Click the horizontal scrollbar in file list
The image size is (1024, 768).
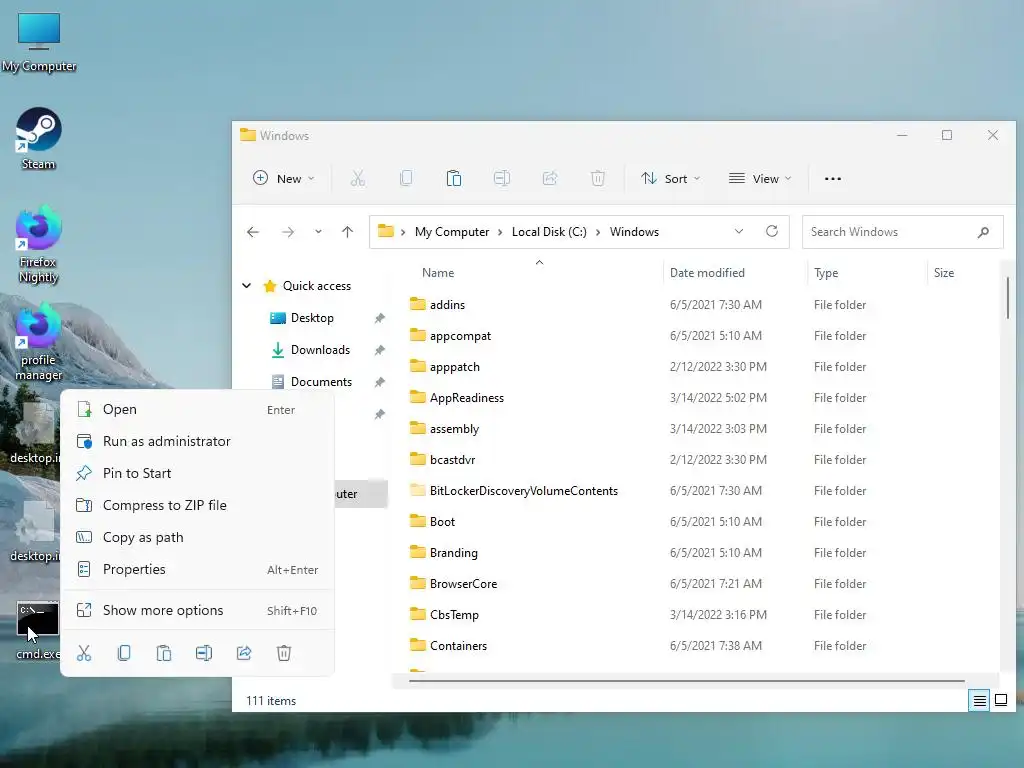coord(686,680)
